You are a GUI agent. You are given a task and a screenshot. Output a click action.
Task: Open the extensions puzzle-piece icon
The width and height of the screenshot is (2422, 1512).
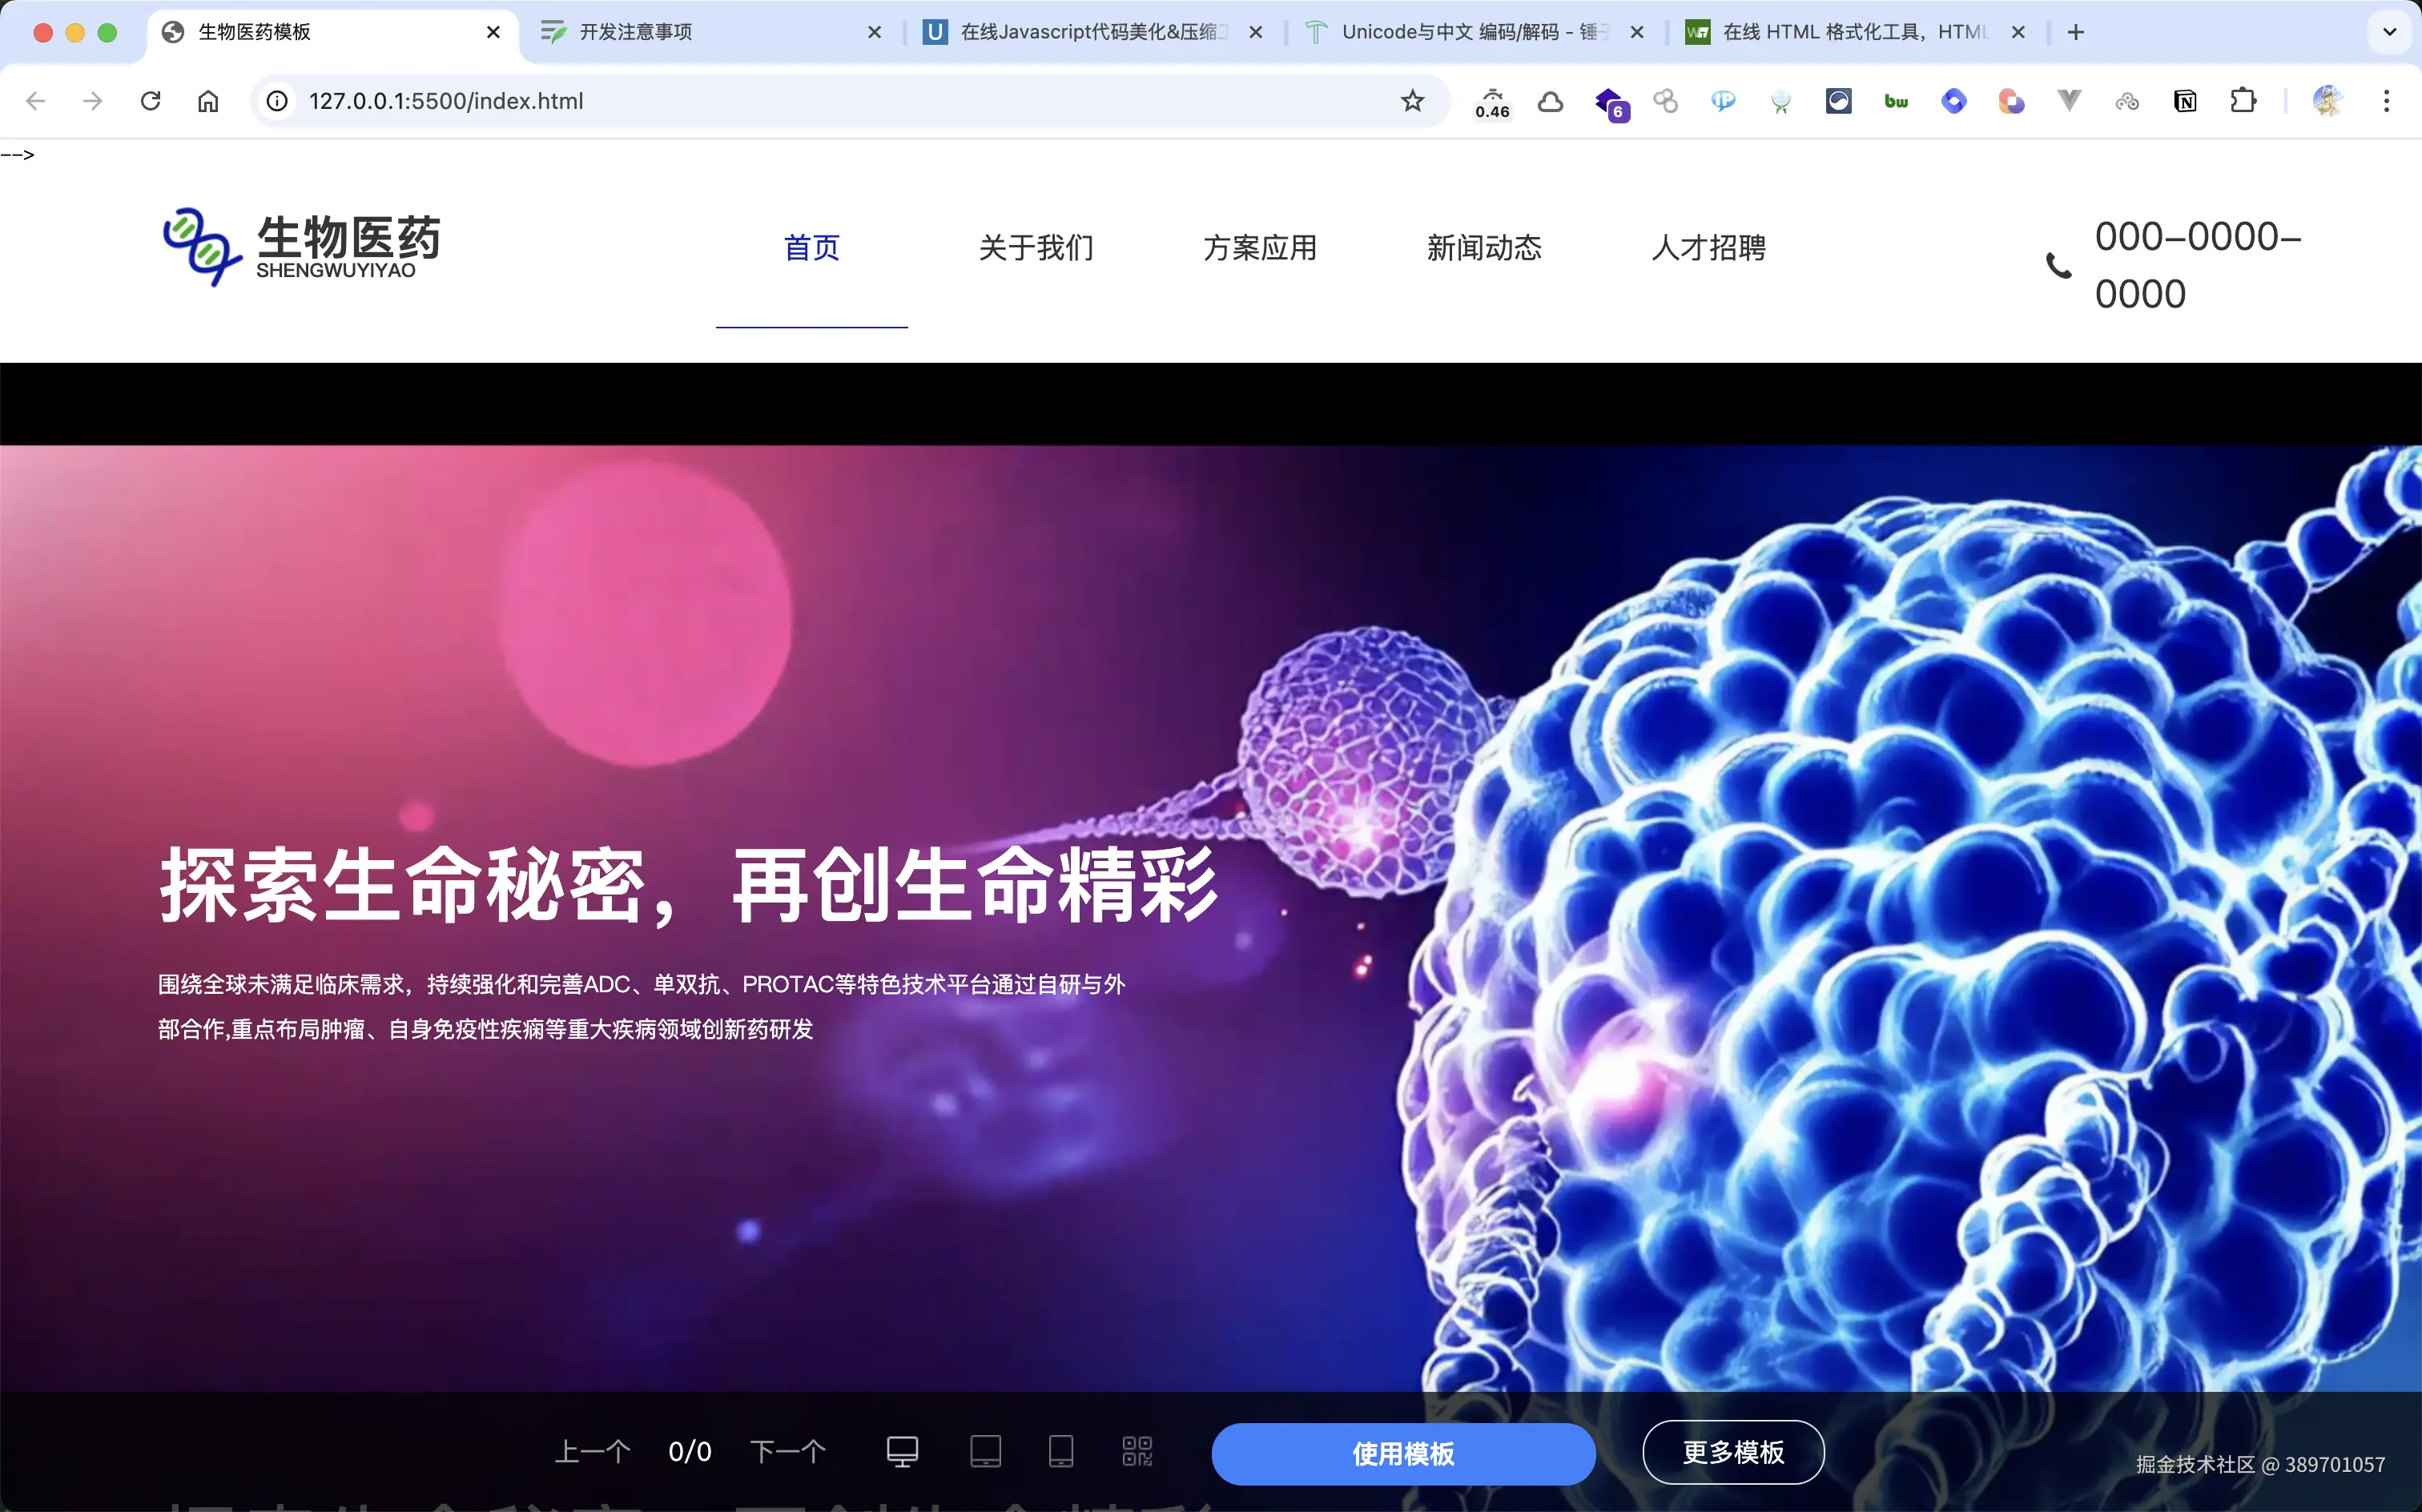click(x=2243, y=100)
